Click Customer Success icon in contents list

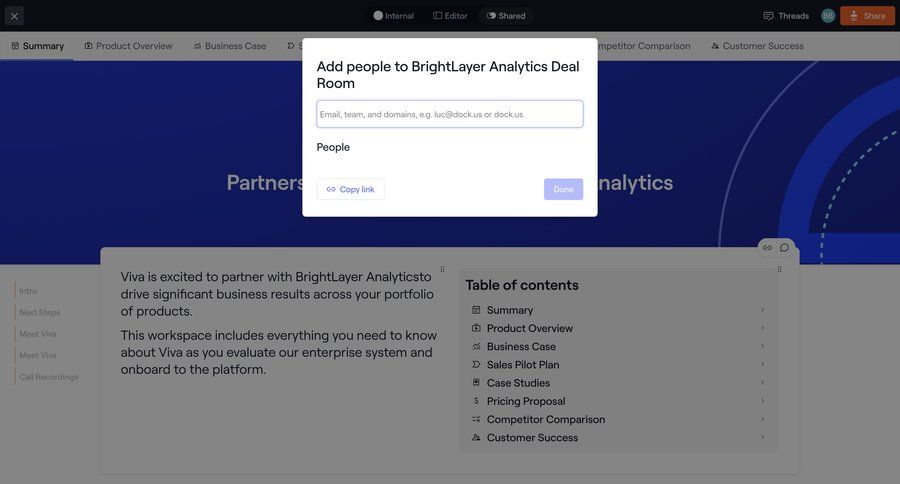click(476, 437)
